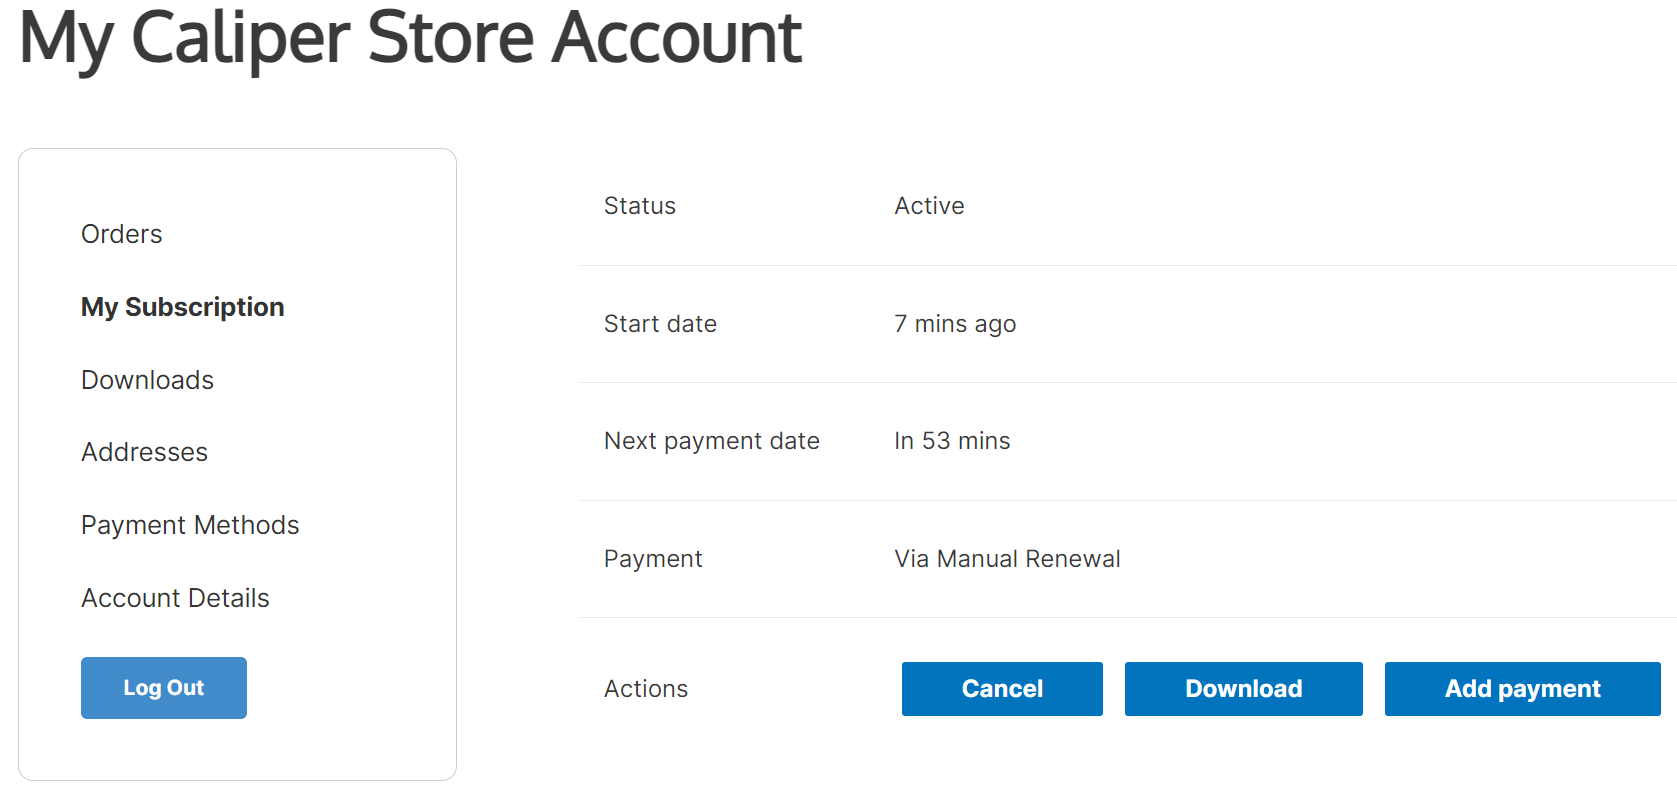Click the Log Out button
The image size is (1677, 792).
pos(164,688)
